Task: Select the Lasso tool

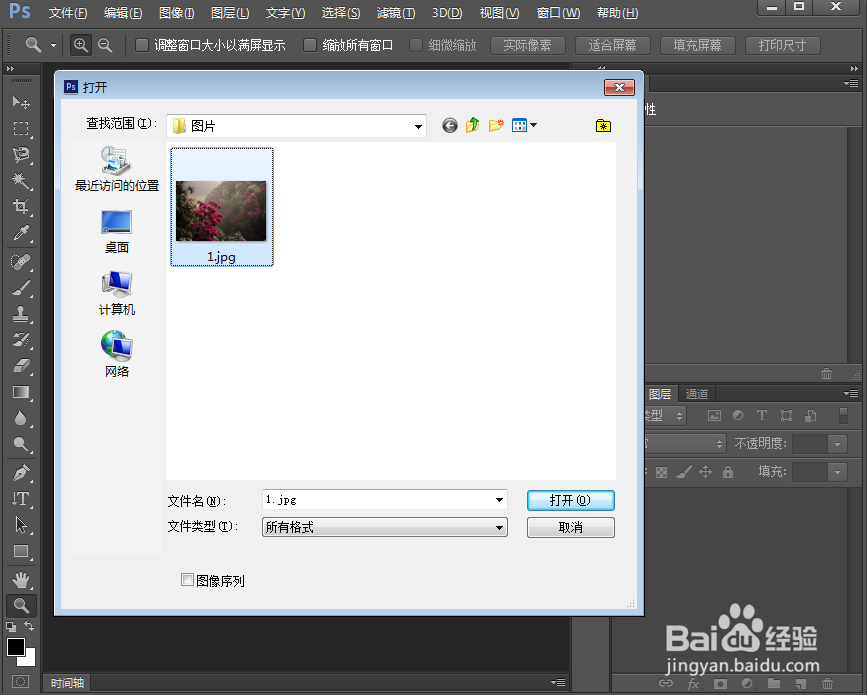Action: tap(21, 155)
